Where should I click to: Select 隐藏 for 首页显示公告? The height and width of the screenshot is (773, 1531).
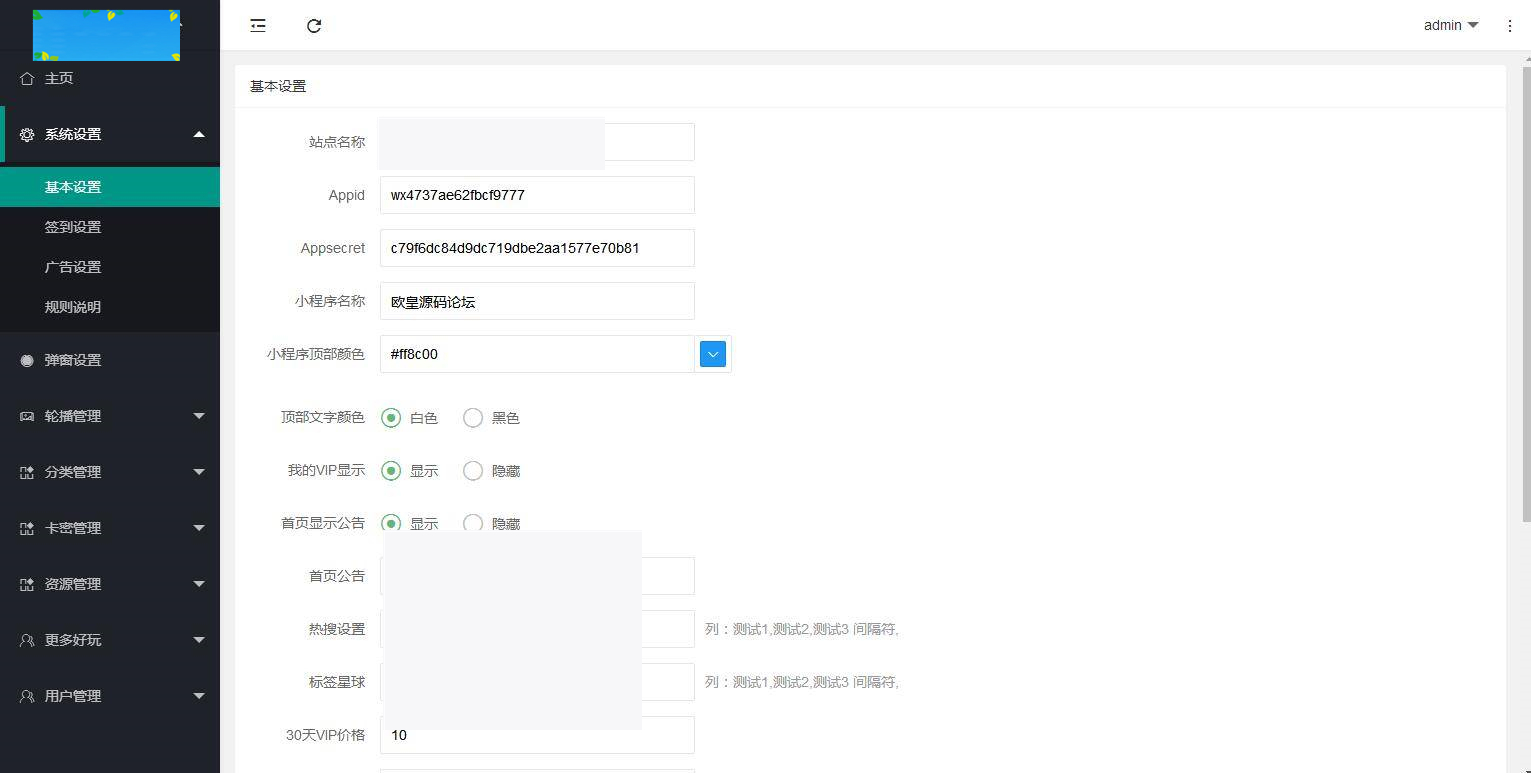(472, 524)
